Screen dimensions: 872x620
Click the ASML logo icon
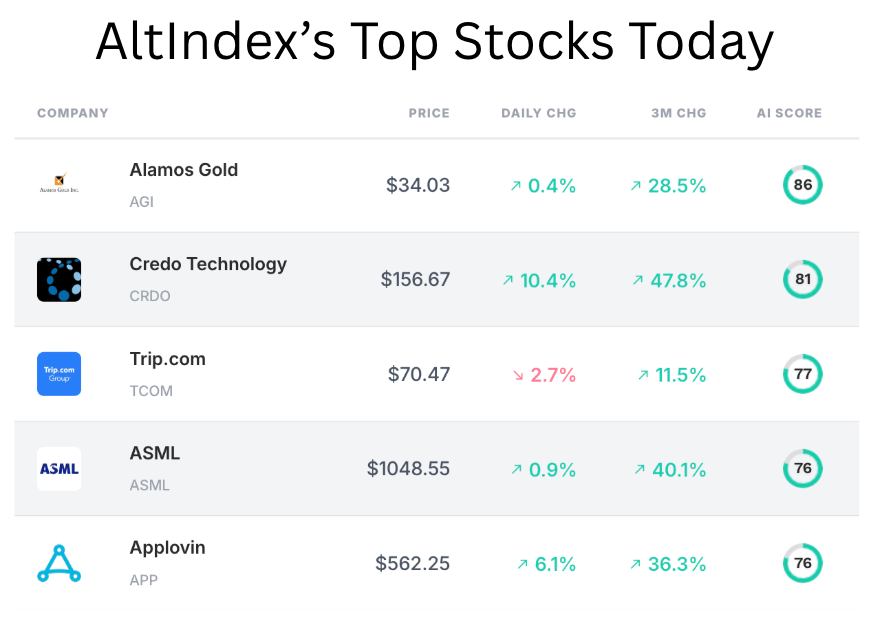point(59,469)
